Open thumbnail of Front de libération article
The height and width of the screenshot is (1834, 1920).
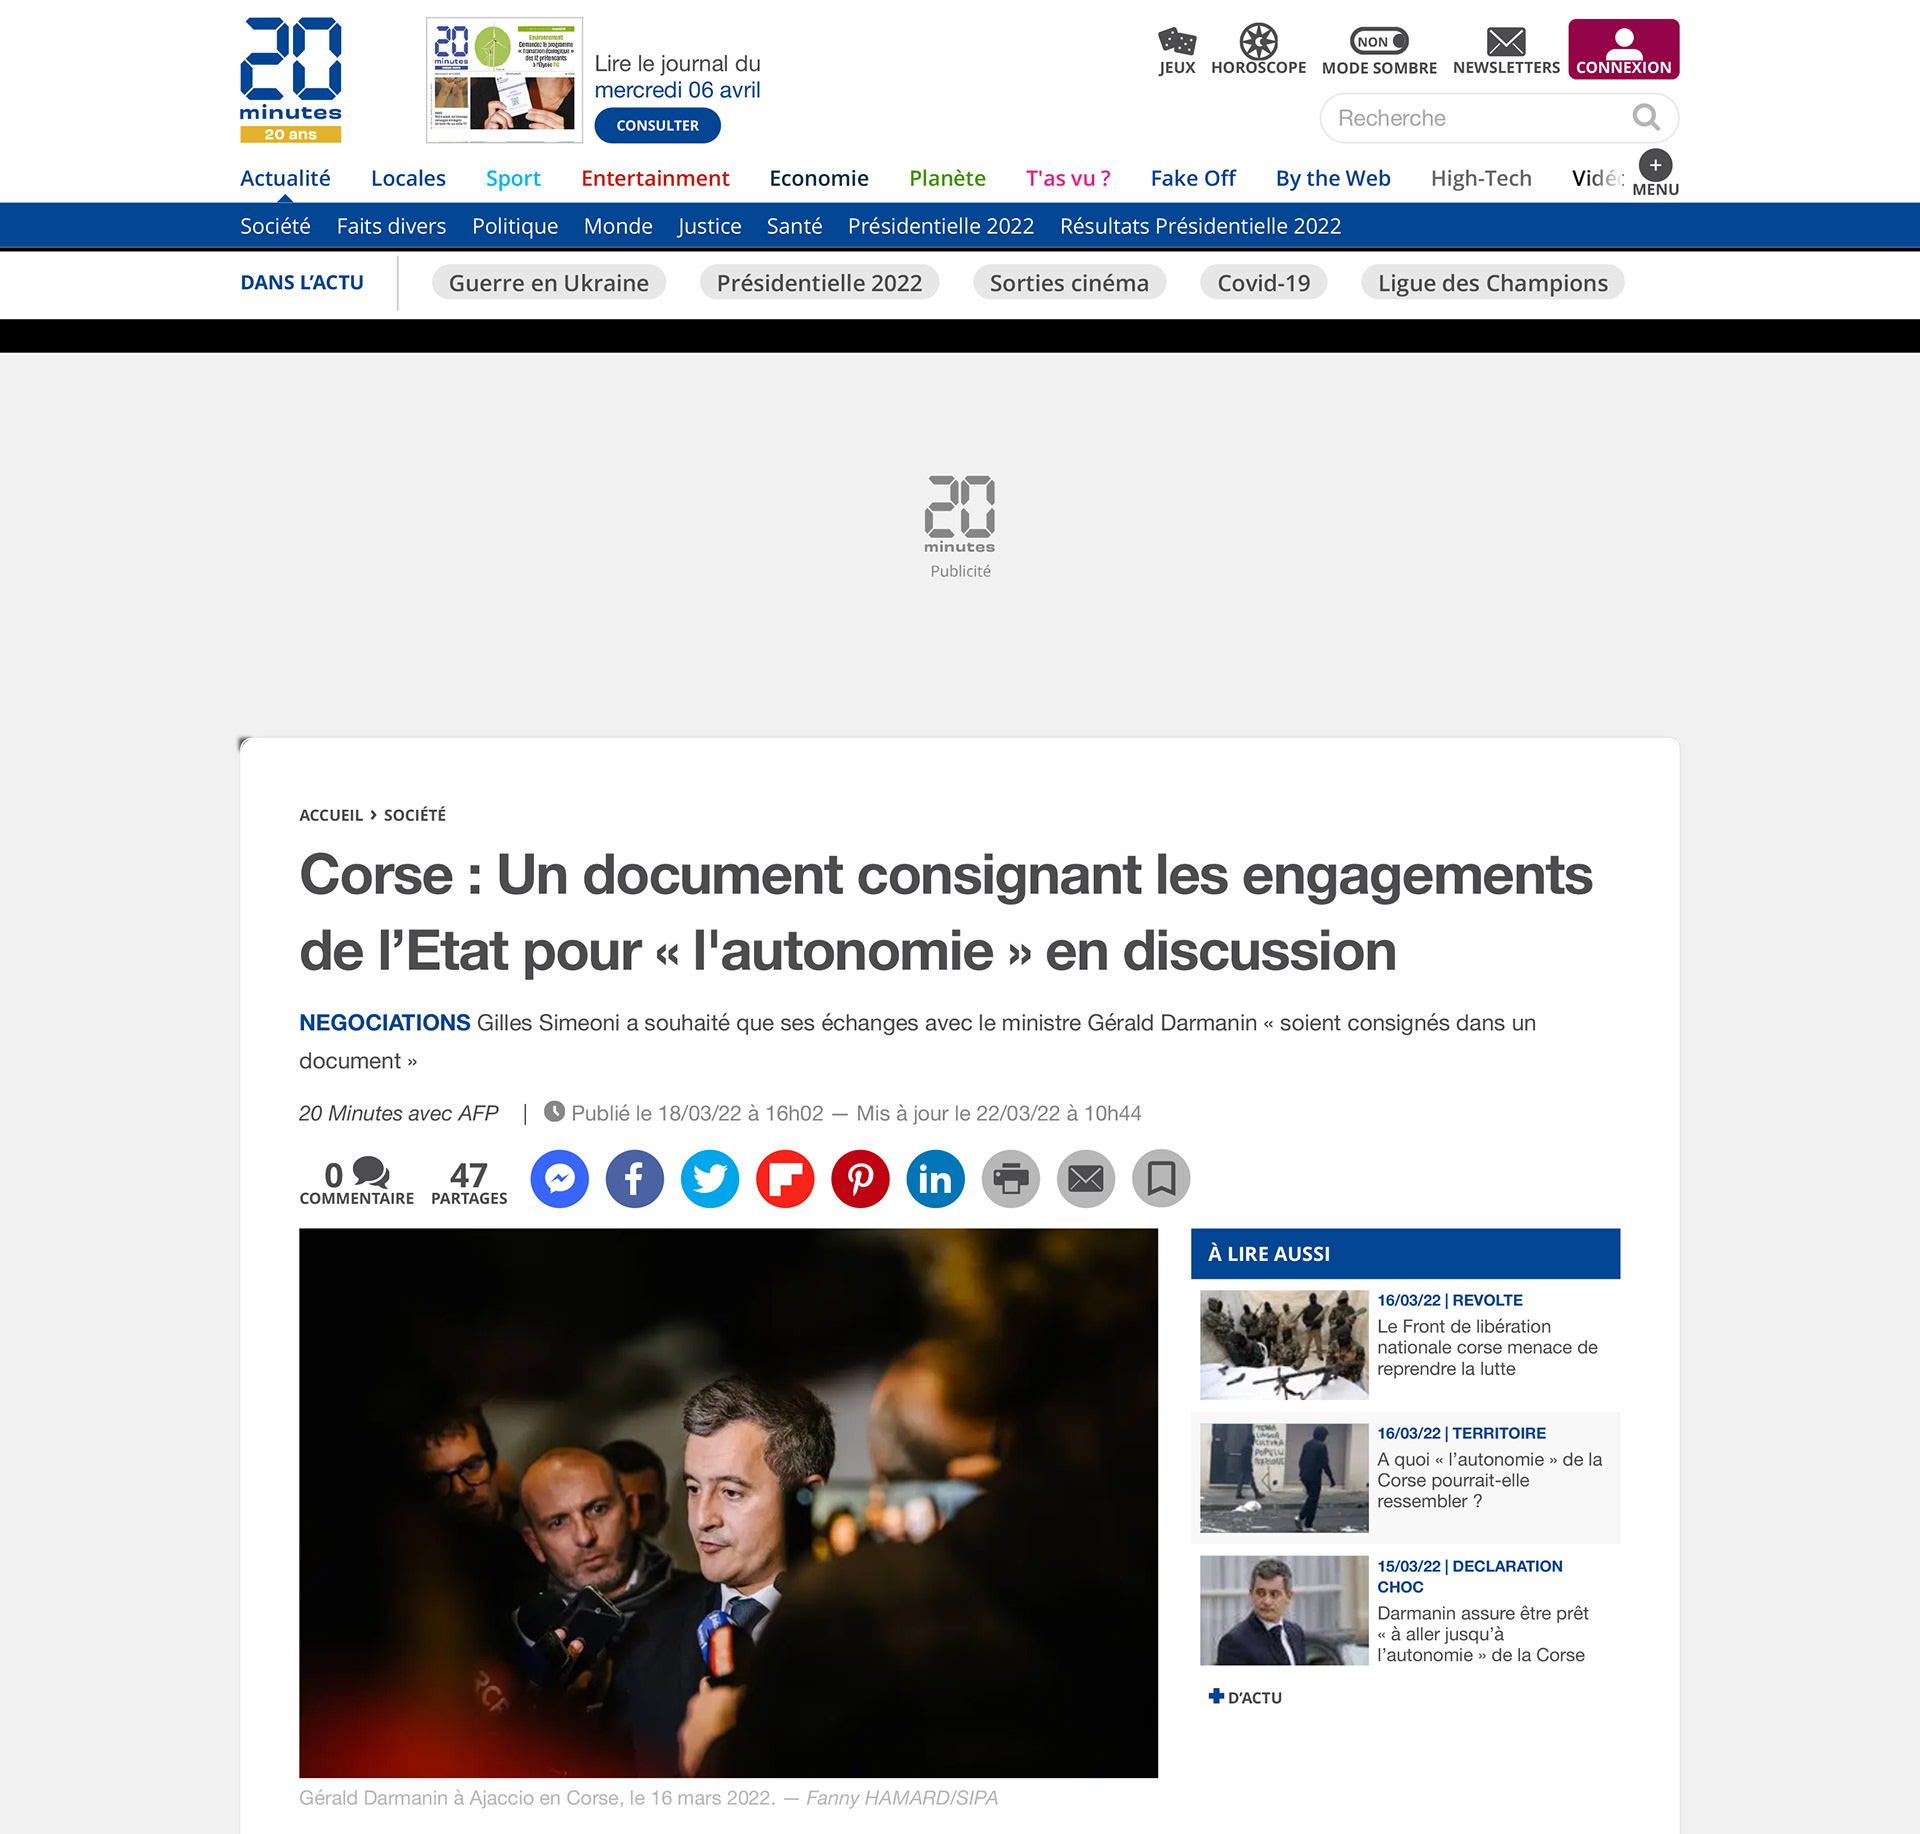(1284, 1345)
